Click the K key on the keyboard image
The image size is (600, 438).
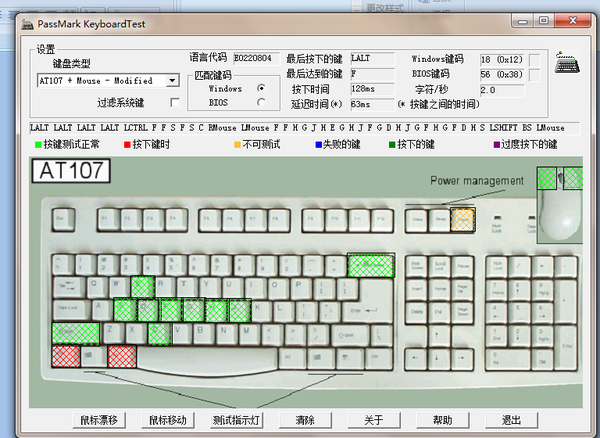coord(261,310)
